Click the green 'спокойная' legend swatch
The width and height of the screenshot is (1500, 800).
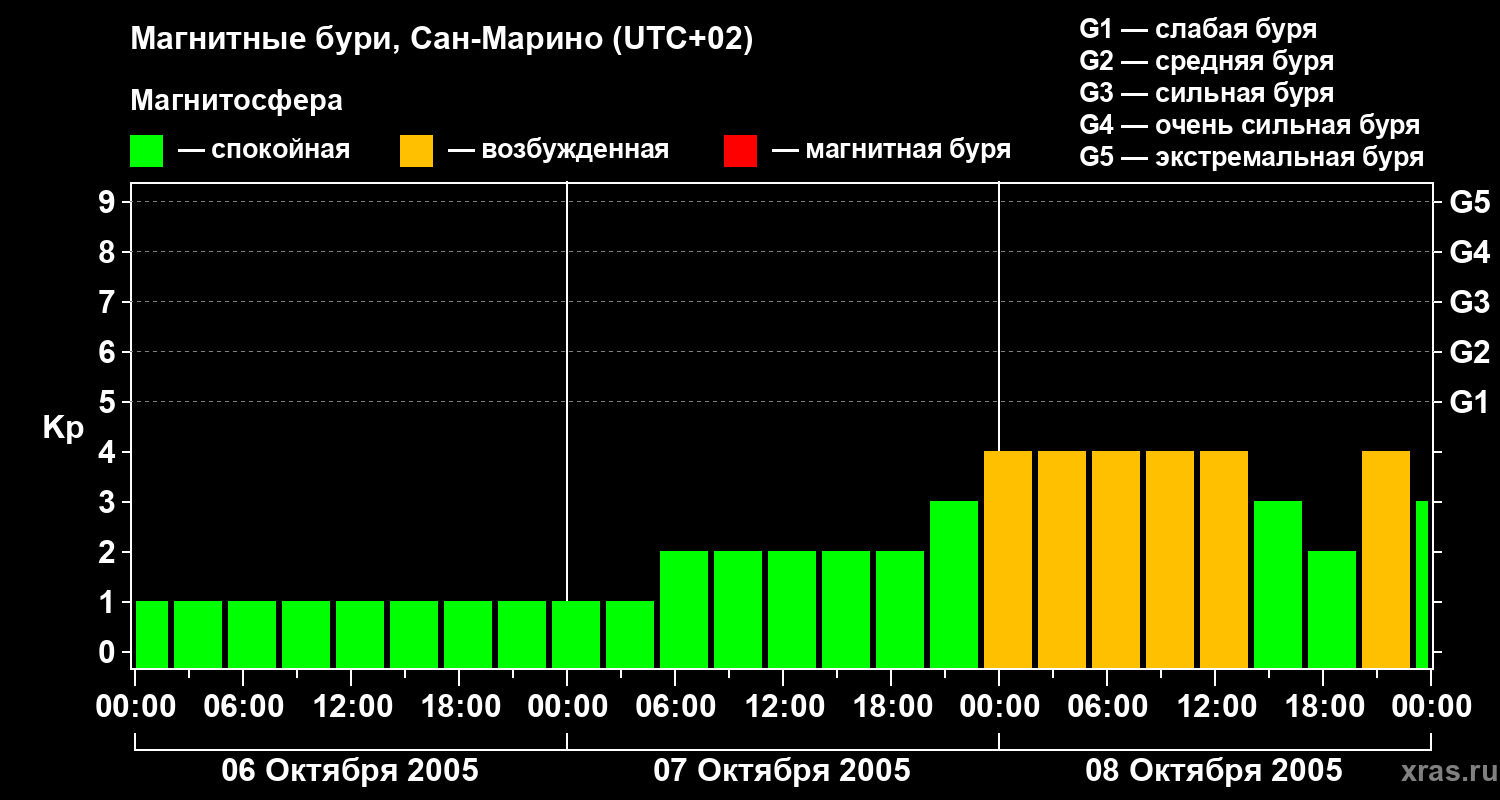(x=147, y=151)
